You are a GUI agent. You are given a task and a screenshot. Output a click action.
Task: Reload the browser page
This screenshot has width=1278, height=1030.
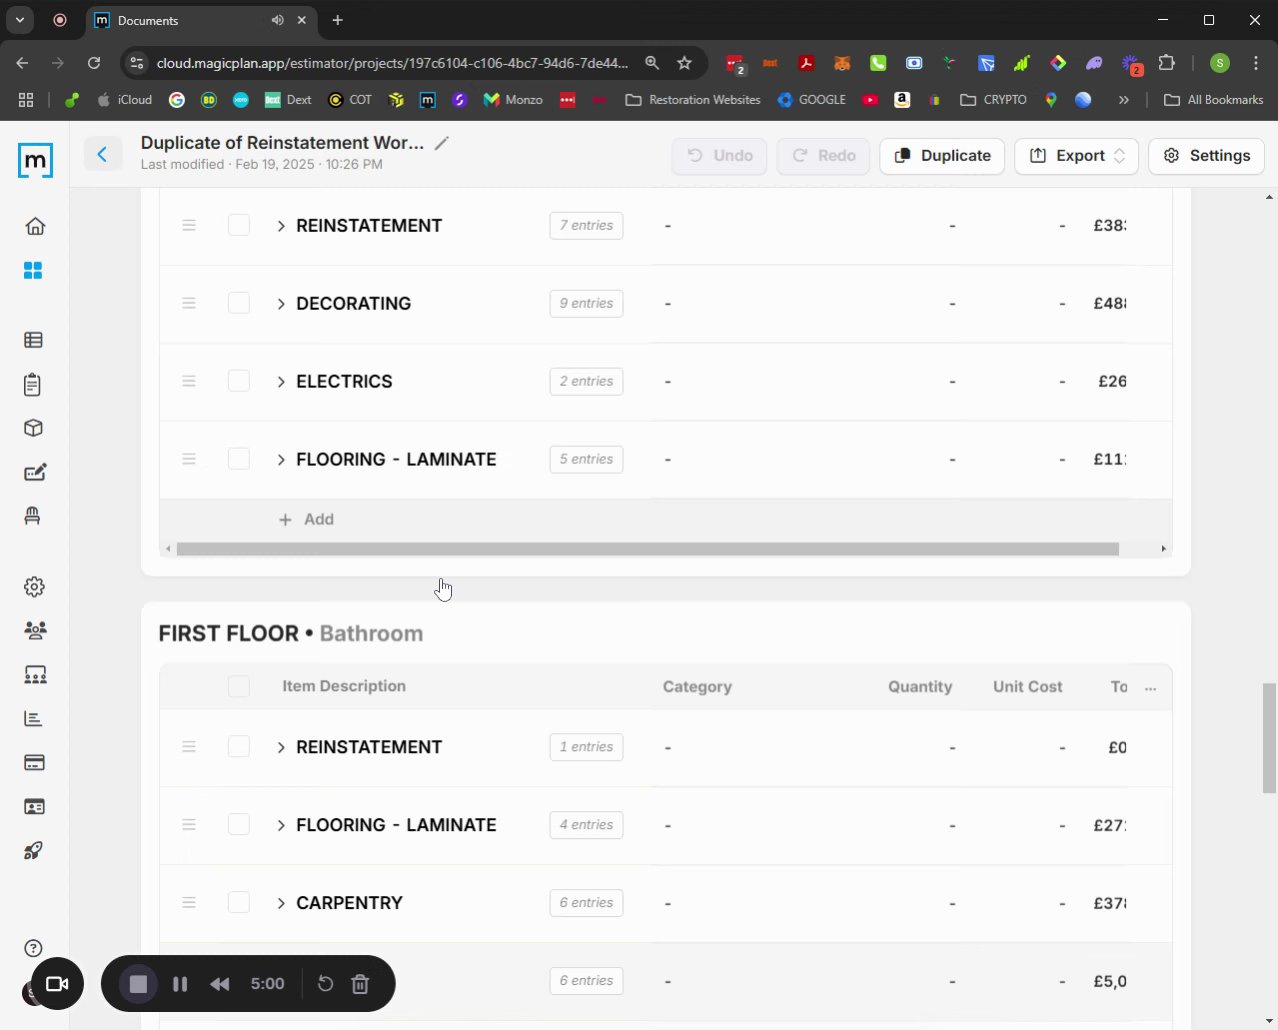coord(94,63)
